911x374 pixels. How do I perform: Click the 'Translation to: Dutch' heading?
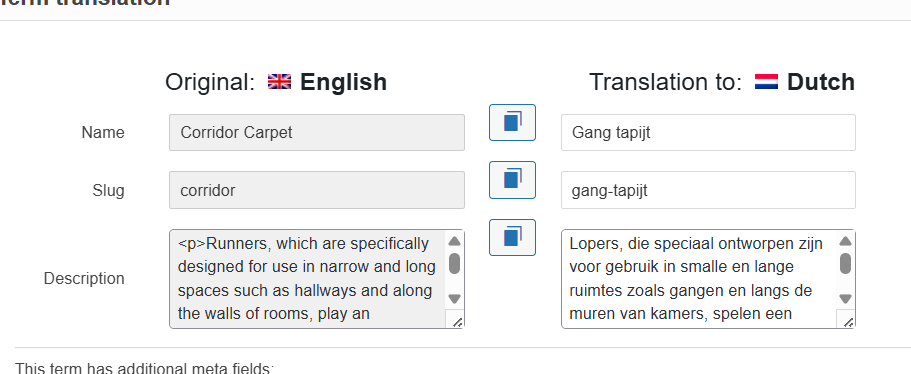click(x=722, y=82)
